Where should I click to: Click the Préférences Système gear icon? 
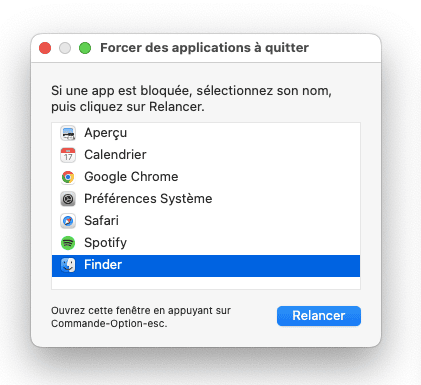coord(68,199)
